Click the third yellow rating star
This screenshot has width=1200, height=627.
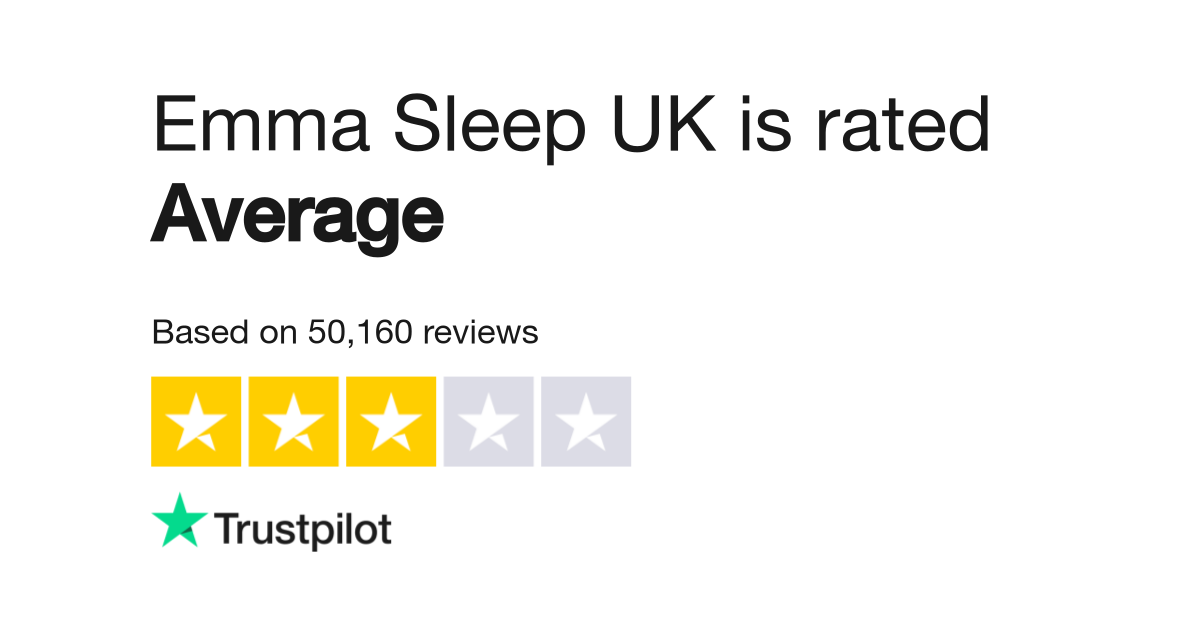(391, 421)
